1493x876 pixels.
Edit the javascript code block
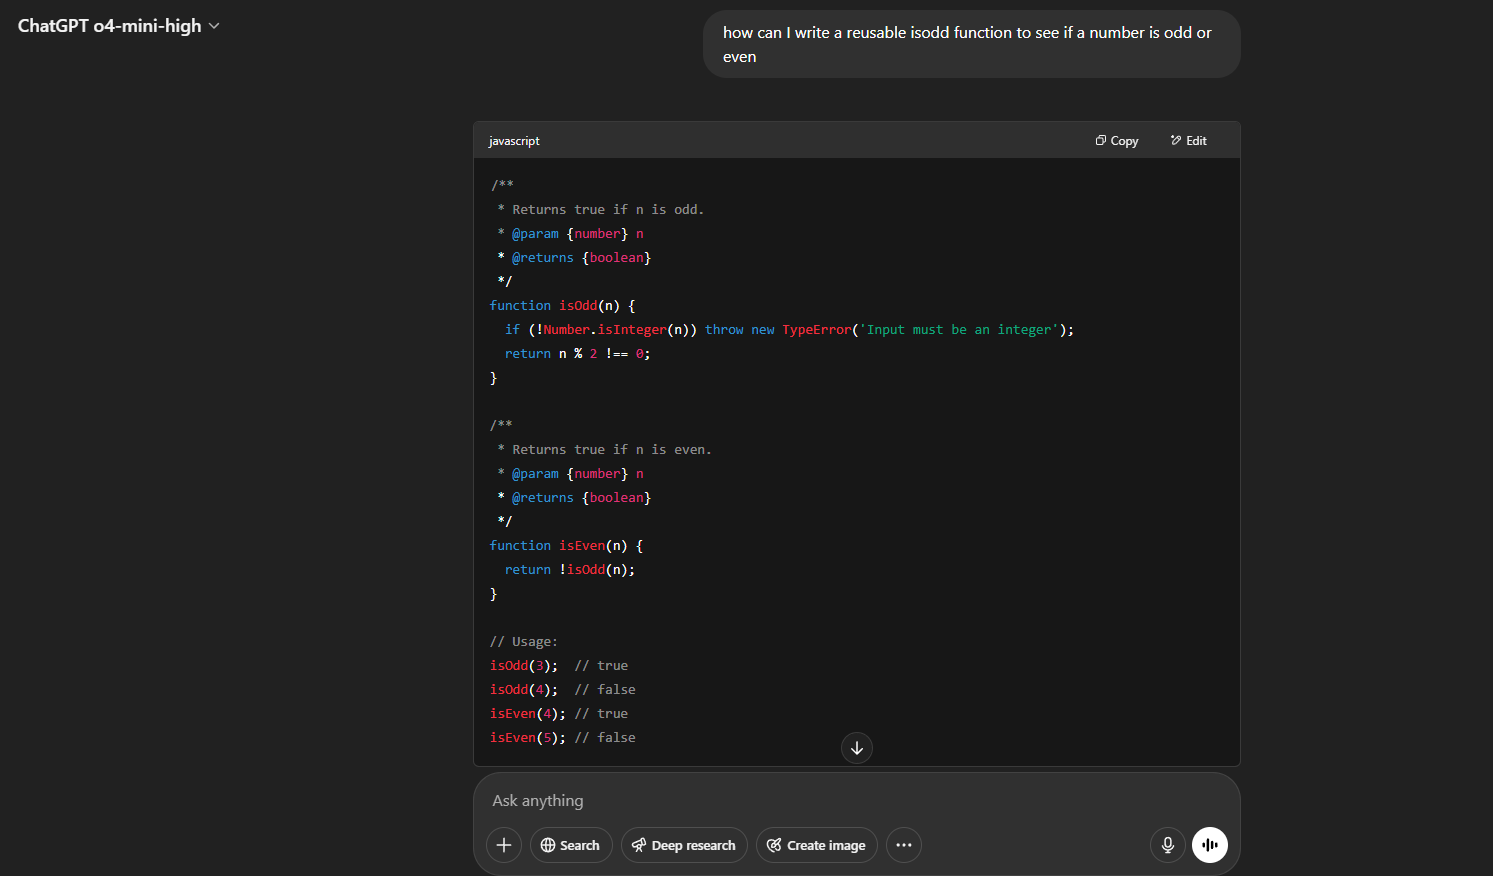click(1189, 141)
